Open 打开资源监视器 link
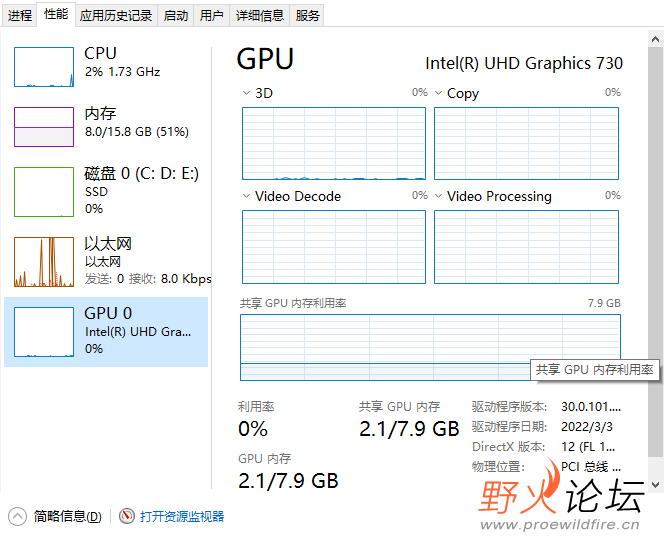Screen dimensions: 664x541 [x=182, y=516]
